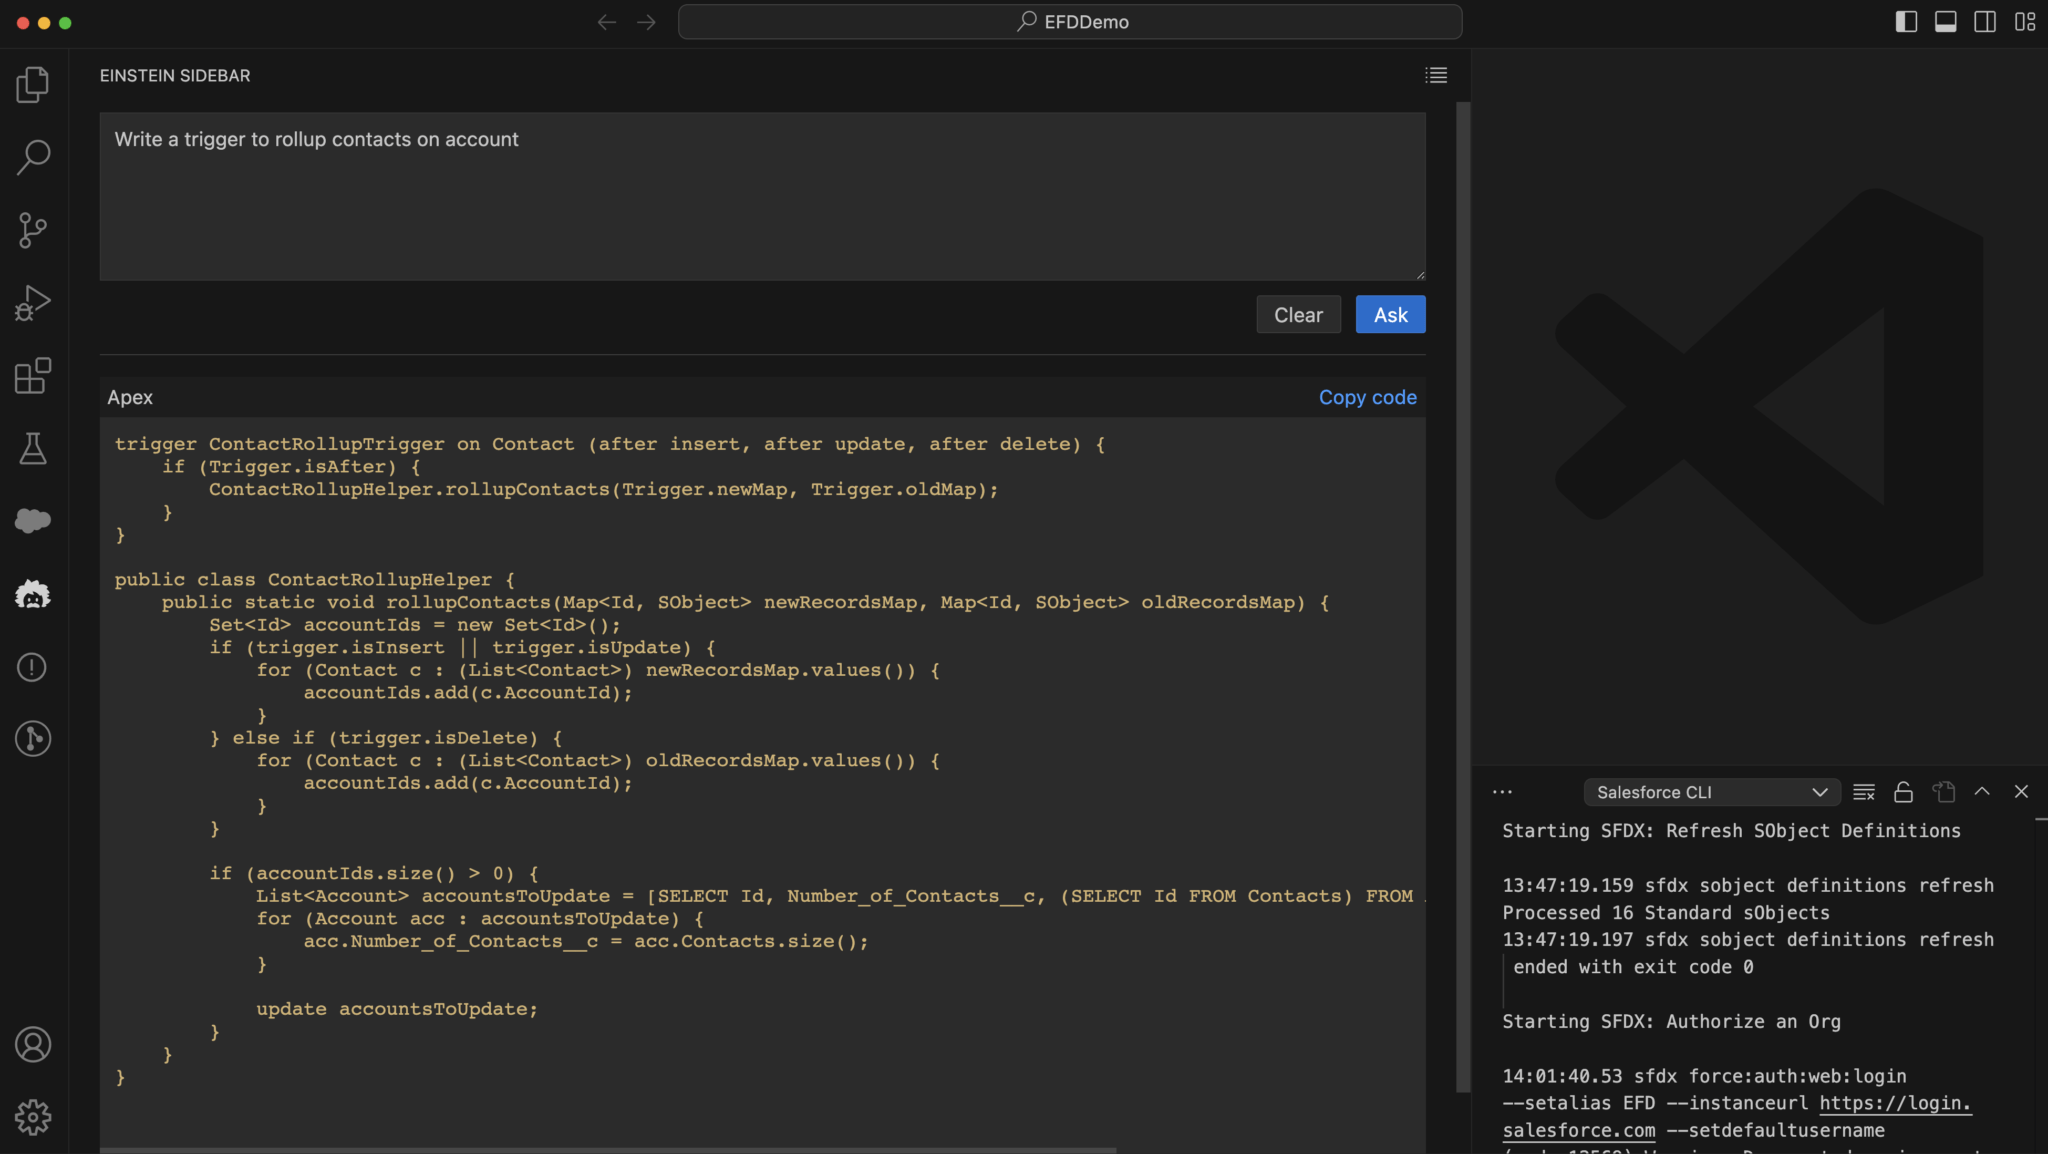Image resolution: width=2048 pixels, height=1154 pixels.
Task: Open the Salesforce Org Browser
Action: pos(33,521)
